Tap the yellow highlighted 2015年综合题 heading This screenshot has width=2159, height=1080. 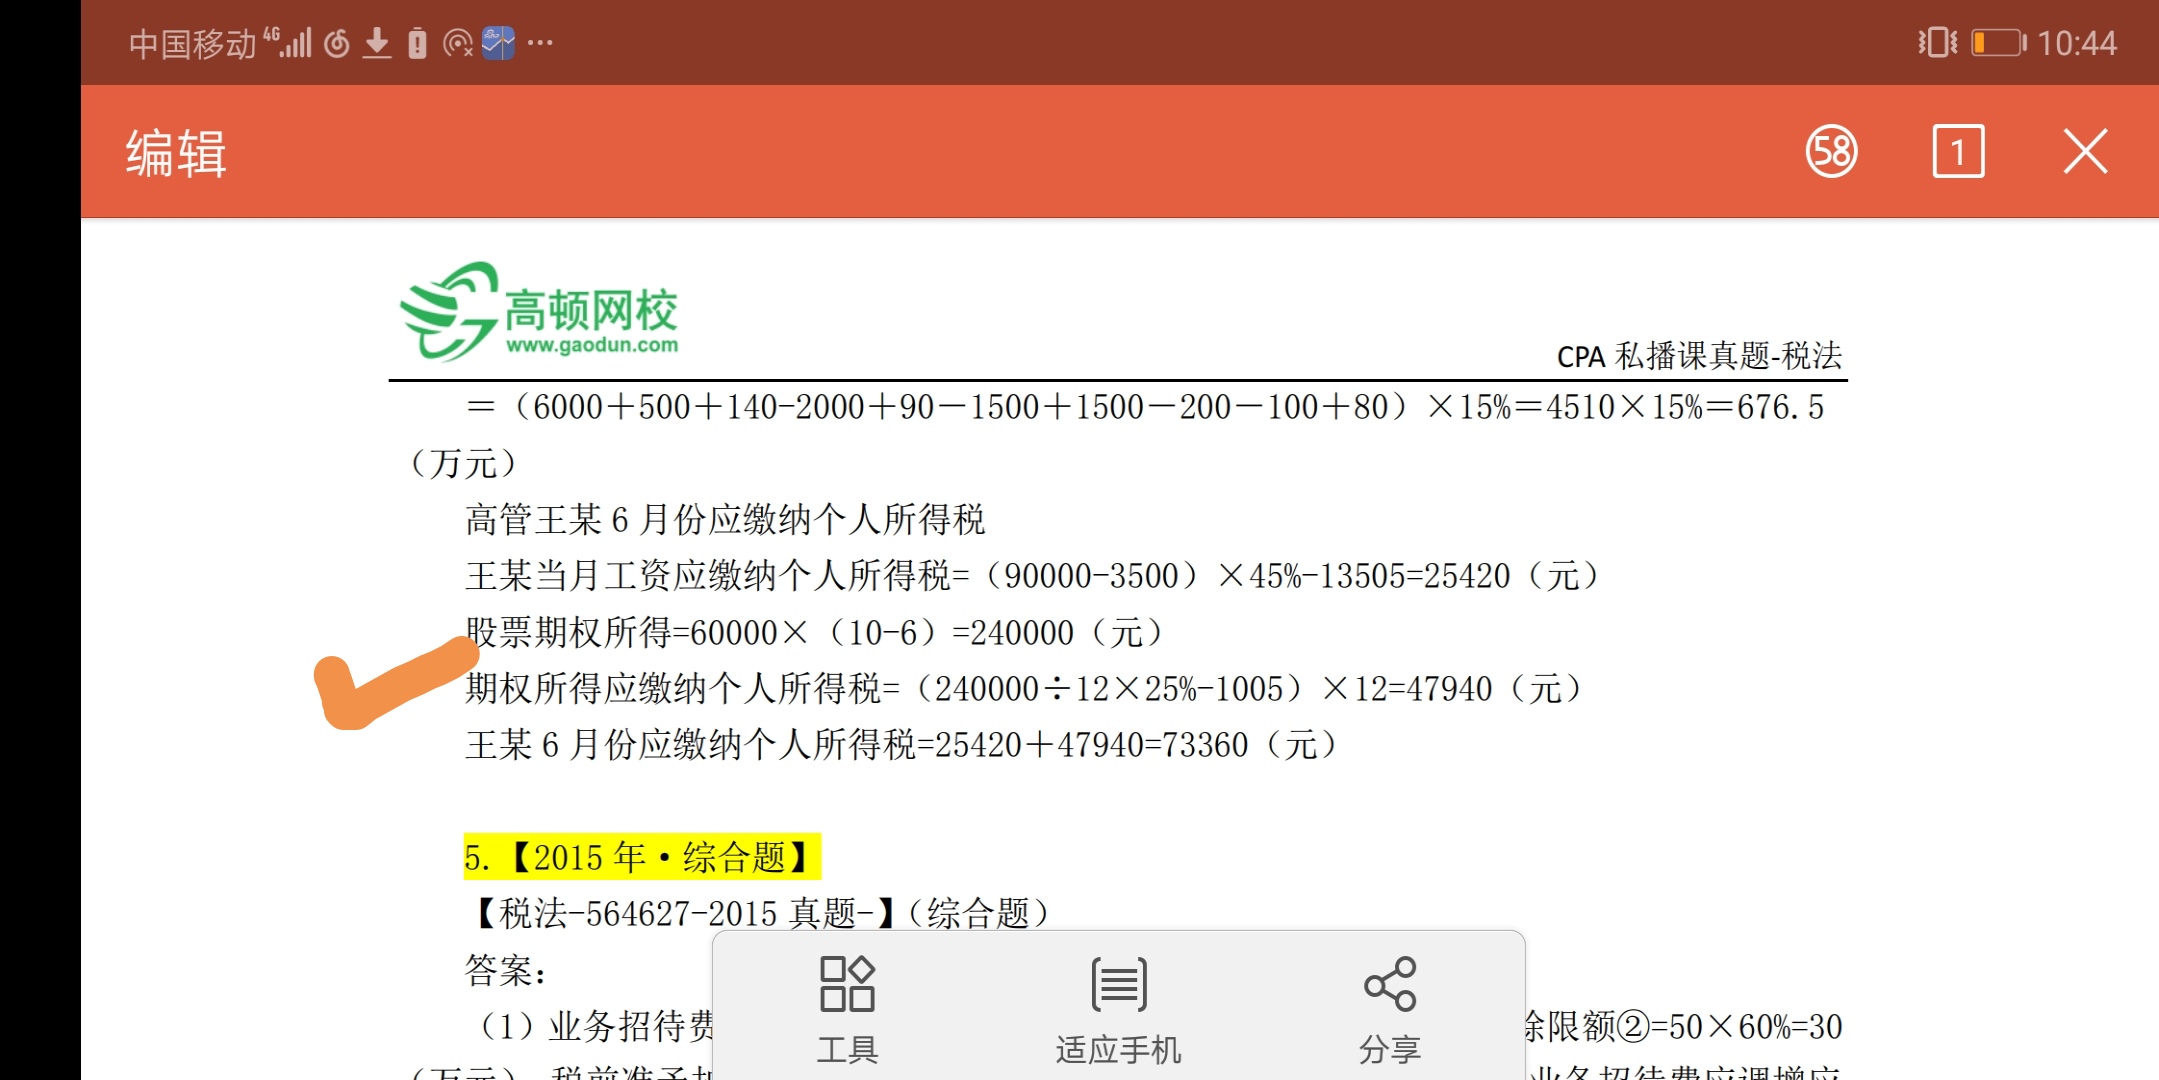pyautogui.click(x=641, y=857)
